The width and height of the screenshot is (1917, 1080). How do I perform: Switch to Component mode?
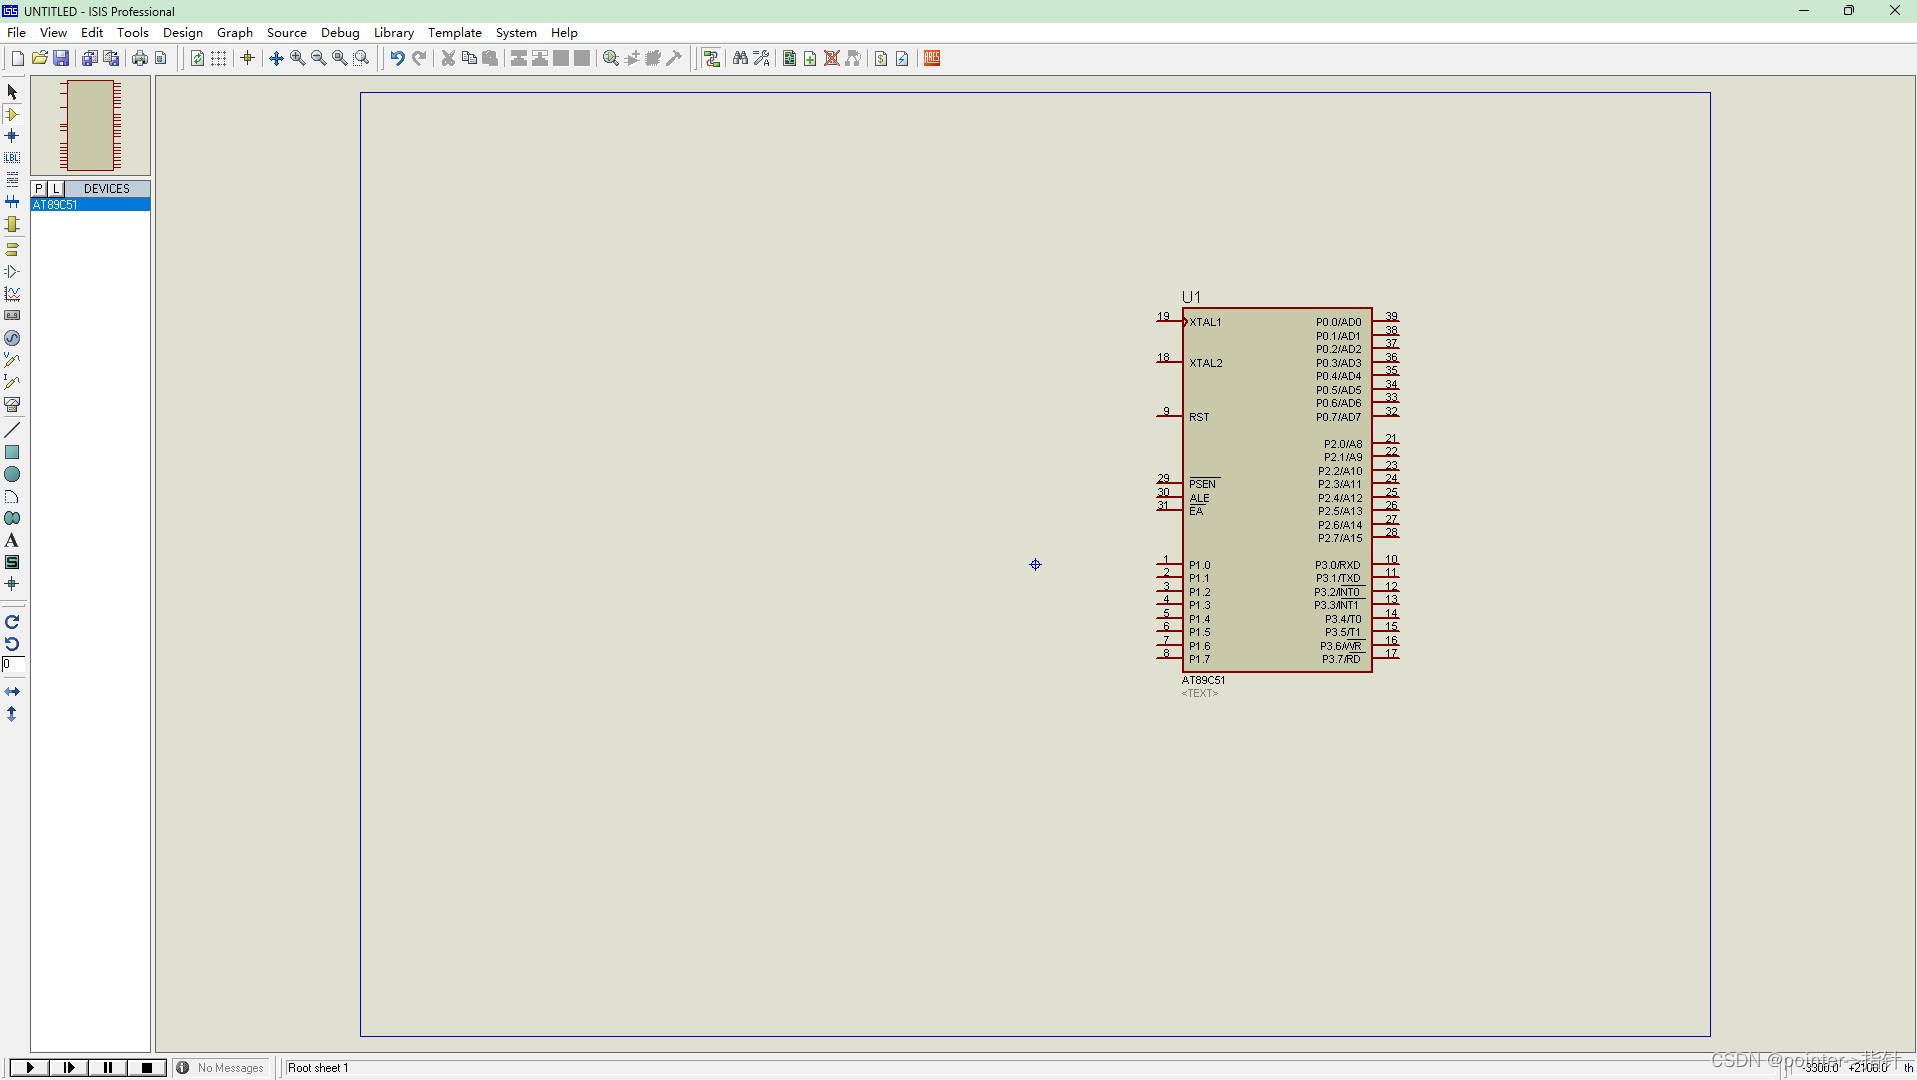click(12, 114)
